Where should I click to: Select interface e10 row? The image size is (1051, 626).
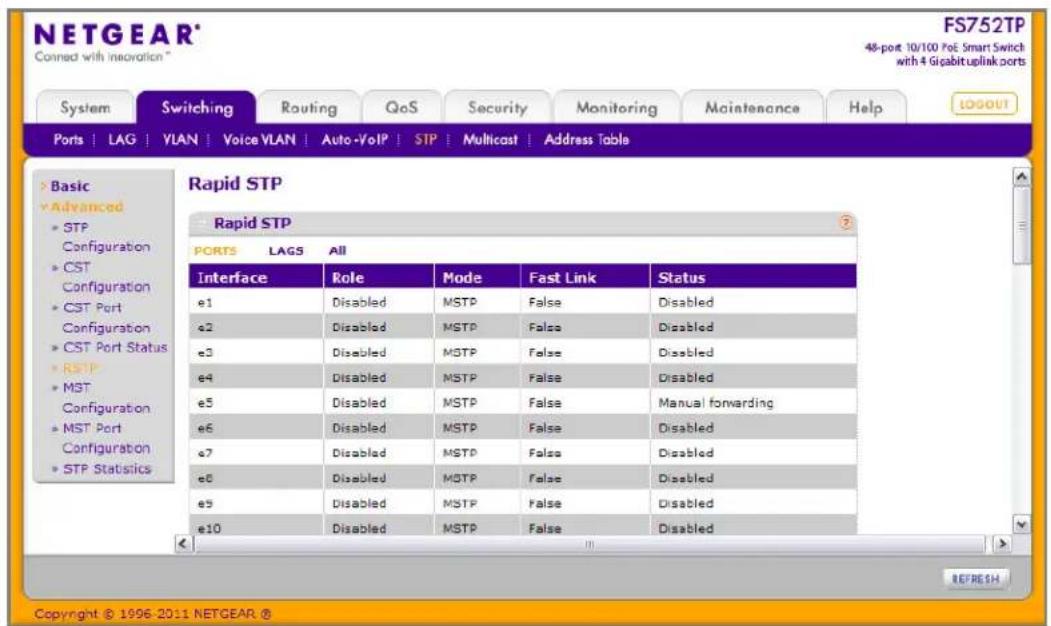522,527
